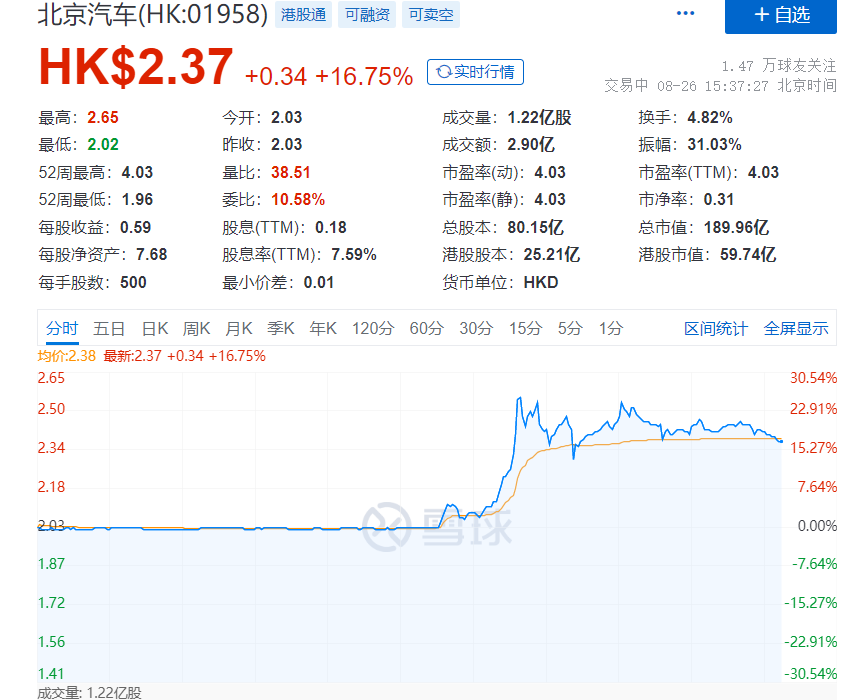The image size is (862, 700).
Task: Click the 货币单位 value HKD
Action: tap(540, 282)
